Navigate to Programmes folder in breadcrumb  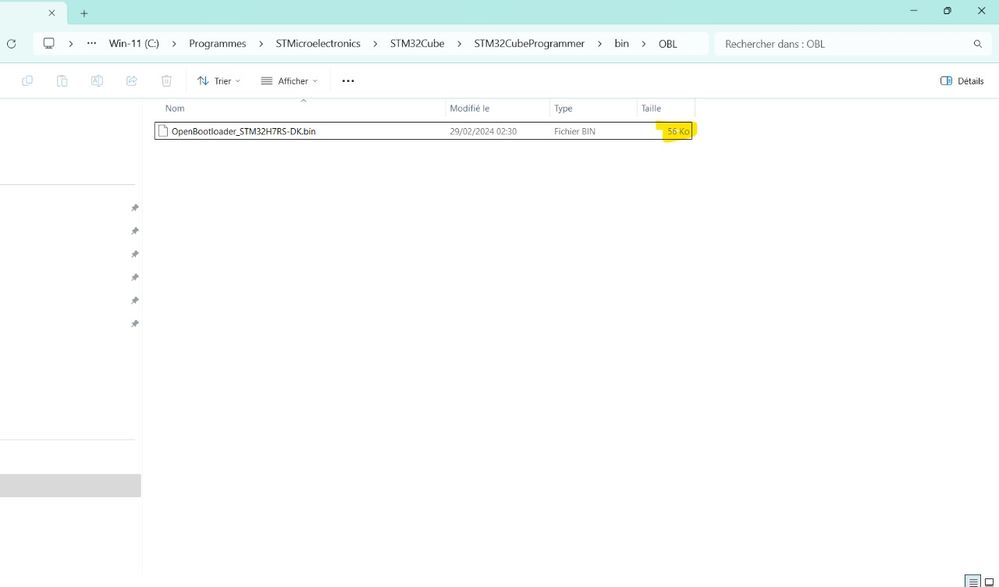coord(217,43)
